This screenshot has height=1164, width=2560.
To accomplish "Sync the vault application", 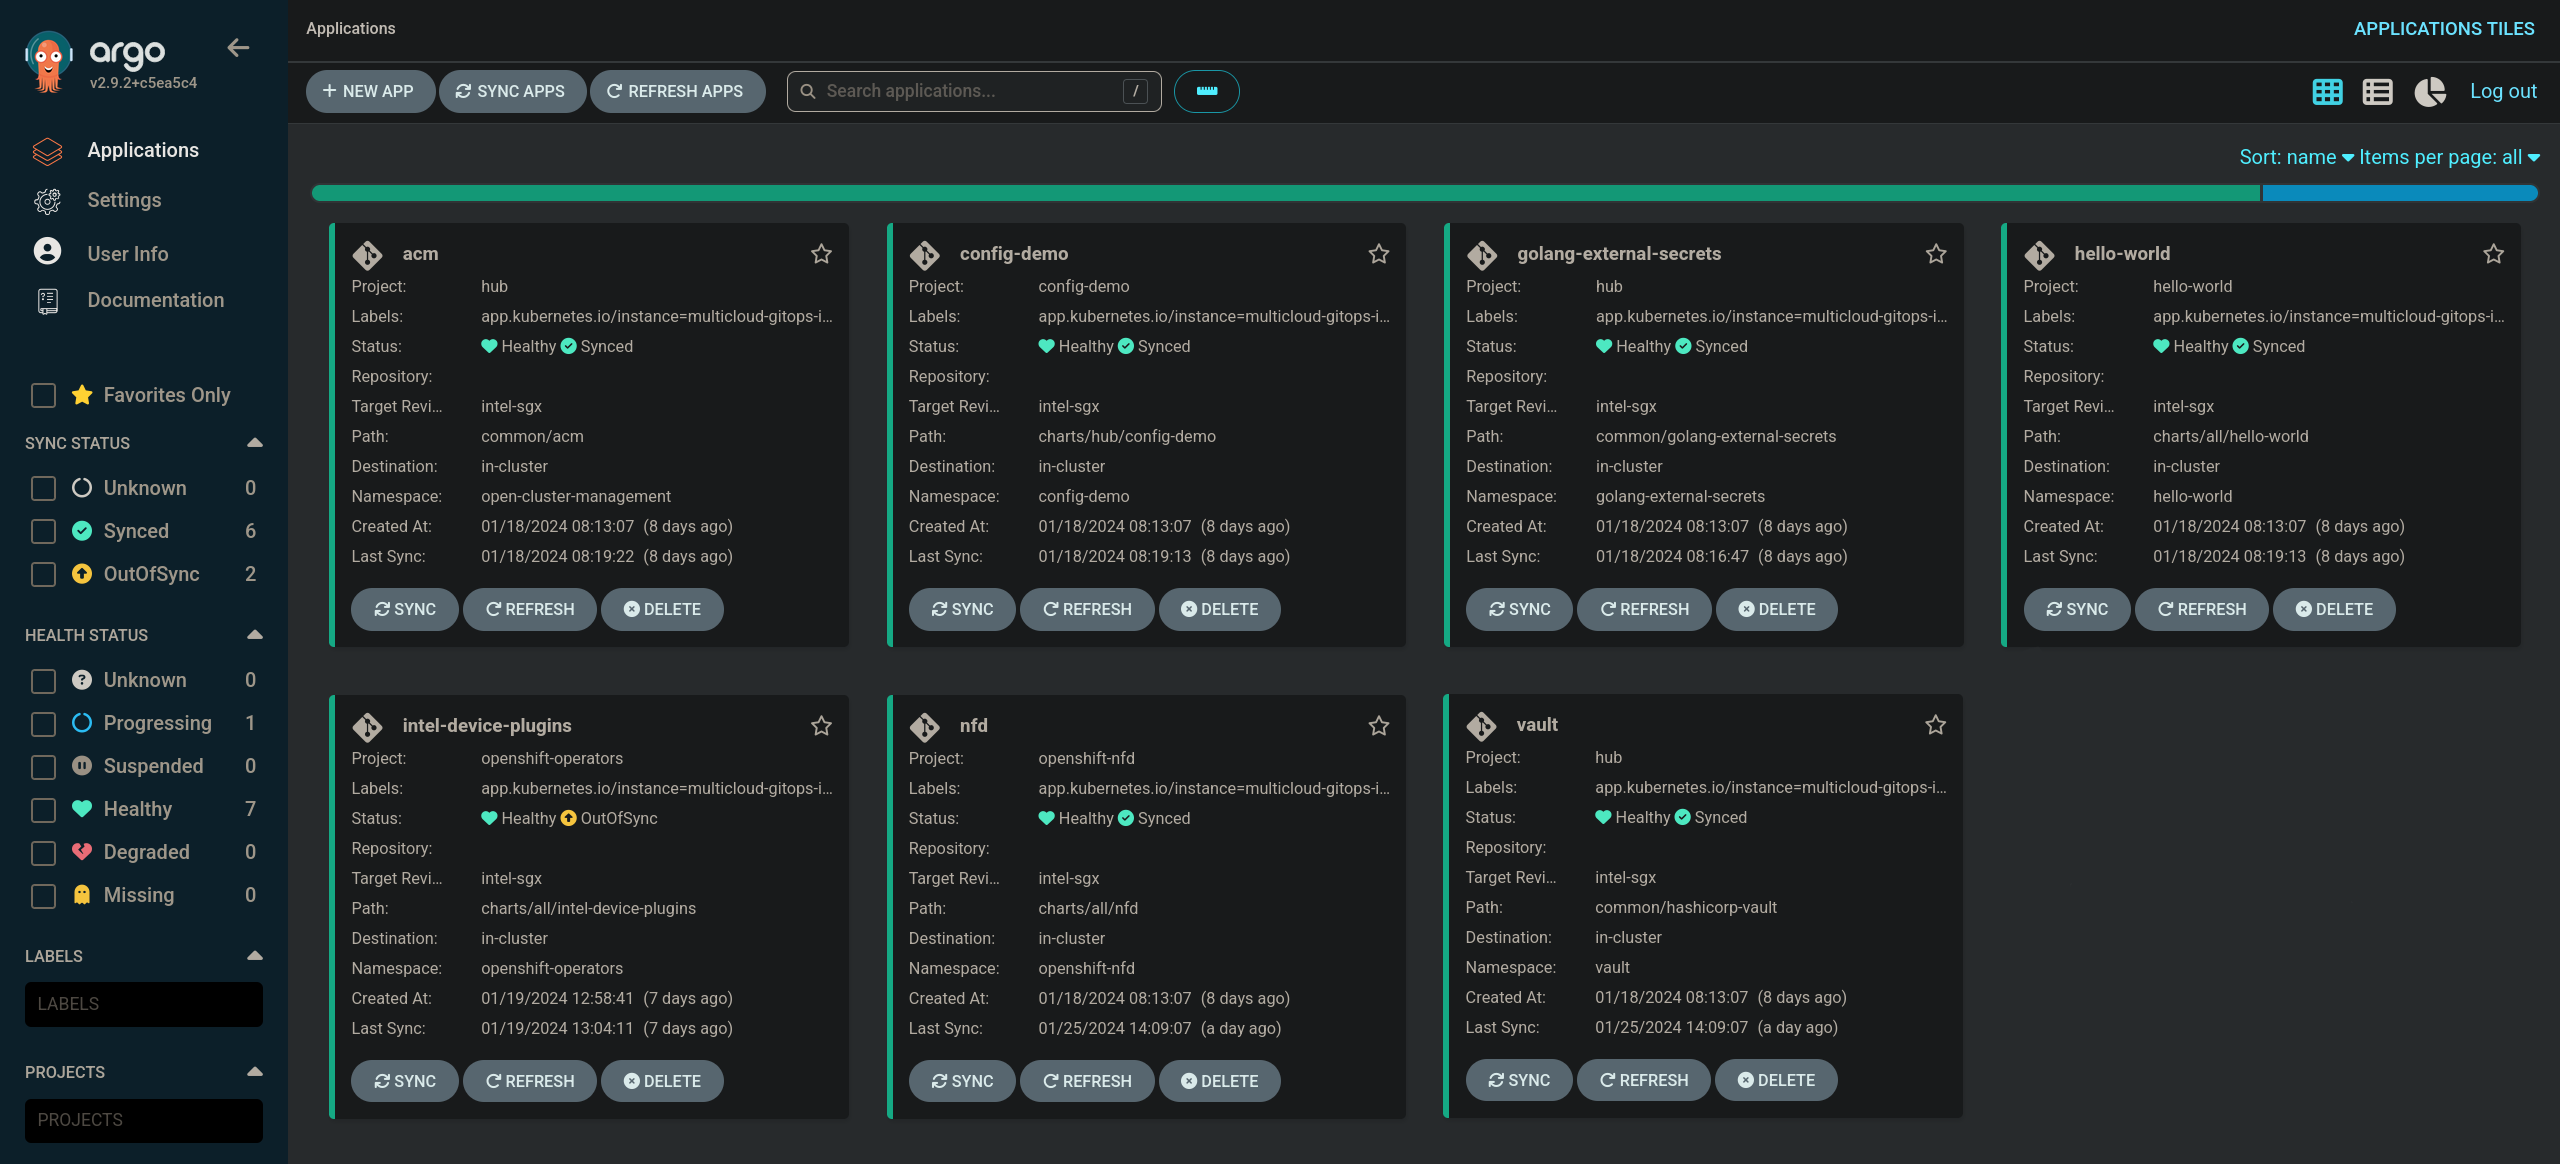I will tap(1519, 1080).
